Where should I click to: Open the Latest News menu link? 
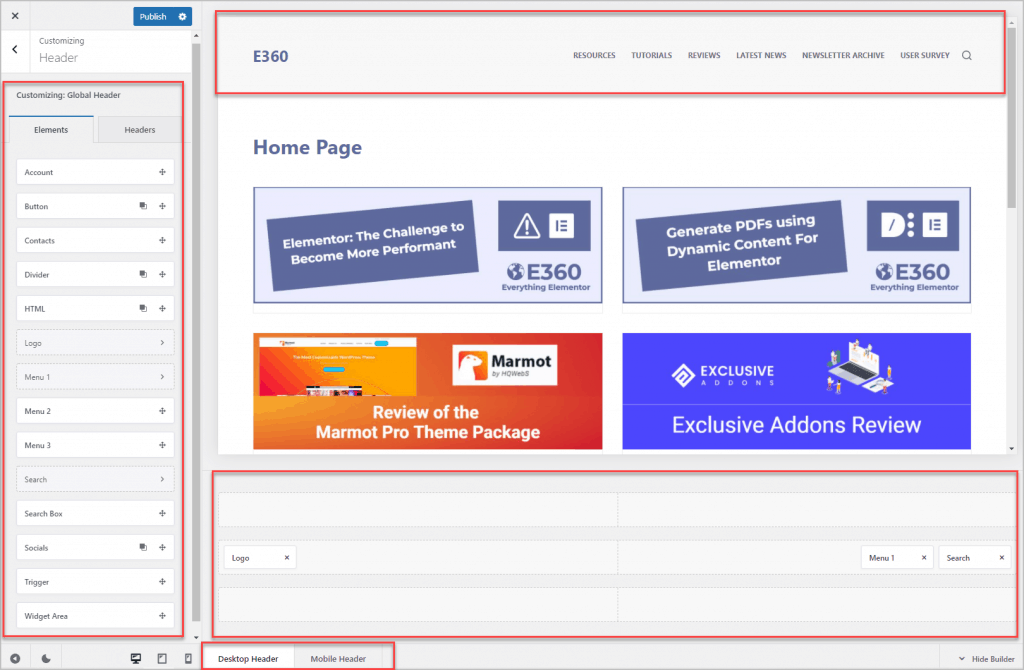761,56
